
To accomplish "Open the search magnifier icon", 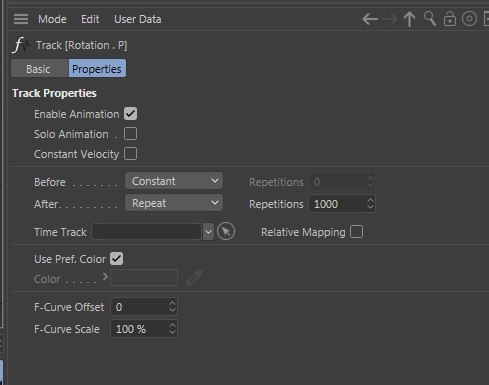I will (430, 19).
